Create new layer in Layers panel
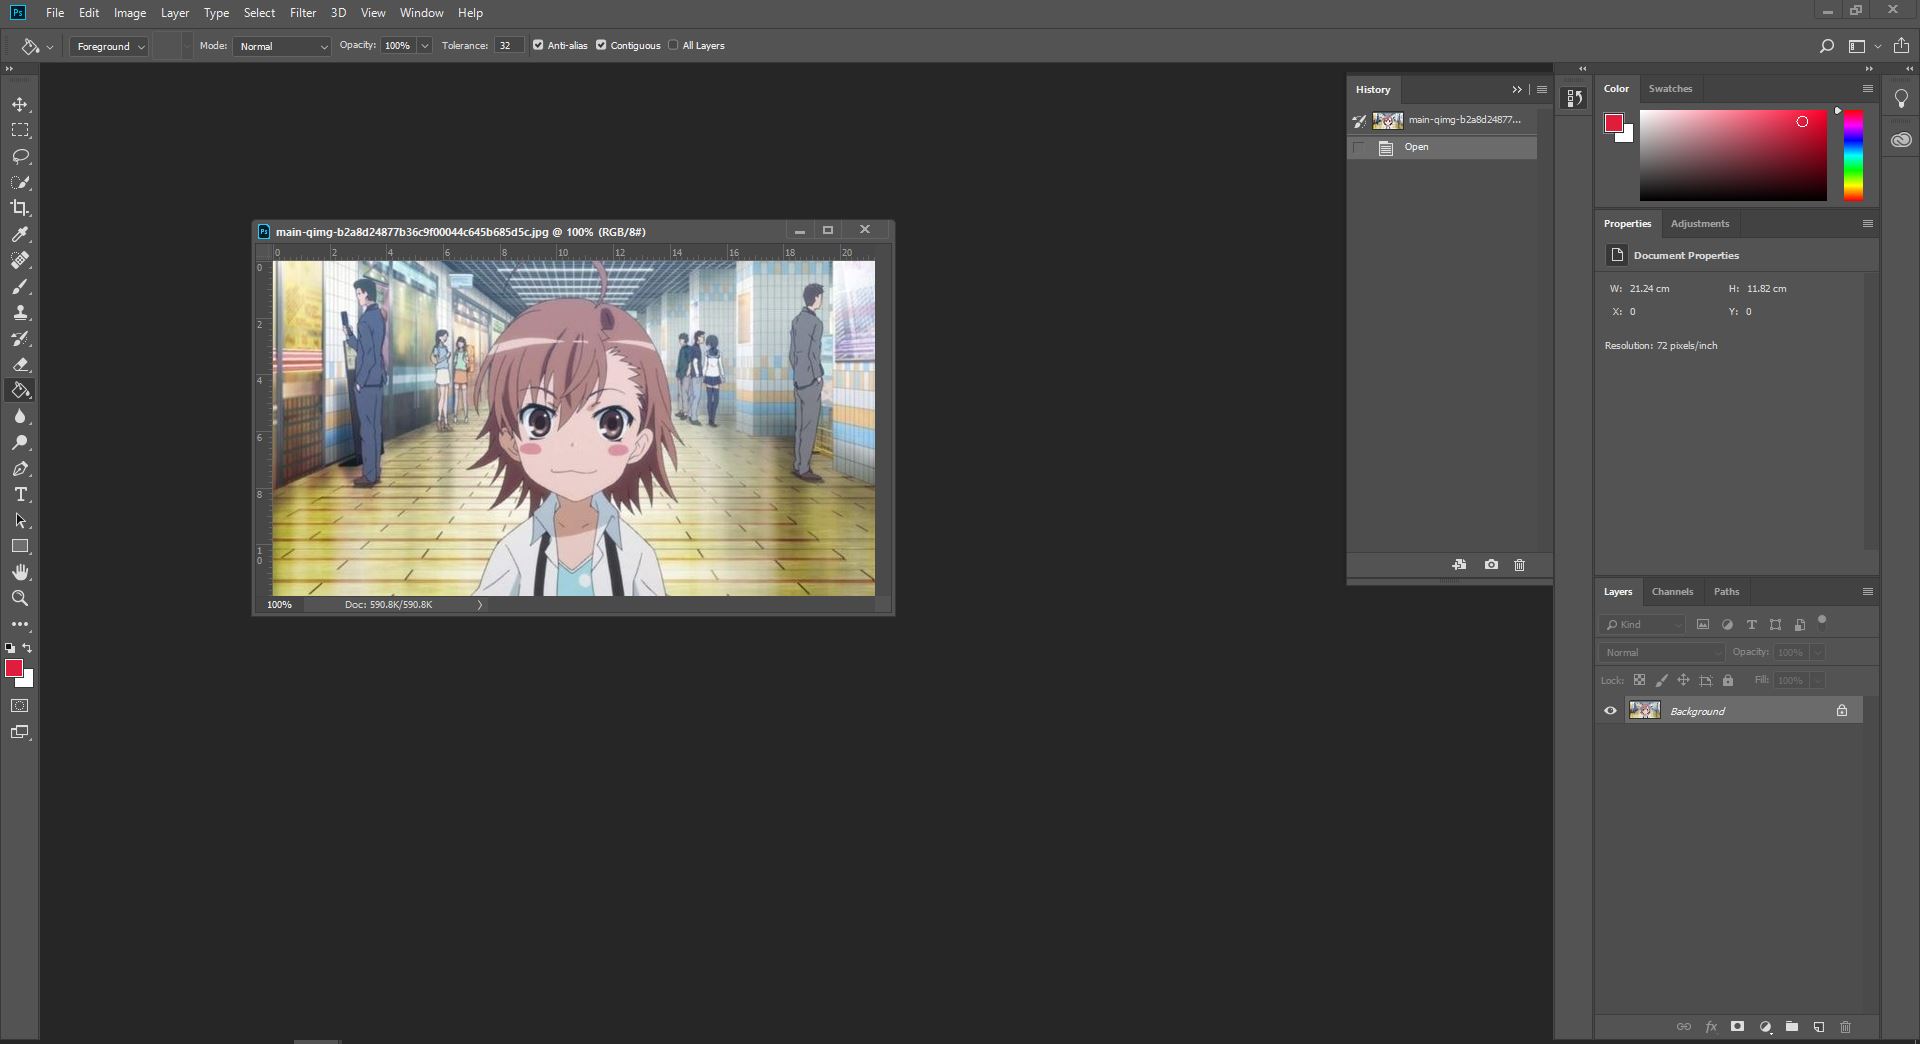 (1819, 1027)
